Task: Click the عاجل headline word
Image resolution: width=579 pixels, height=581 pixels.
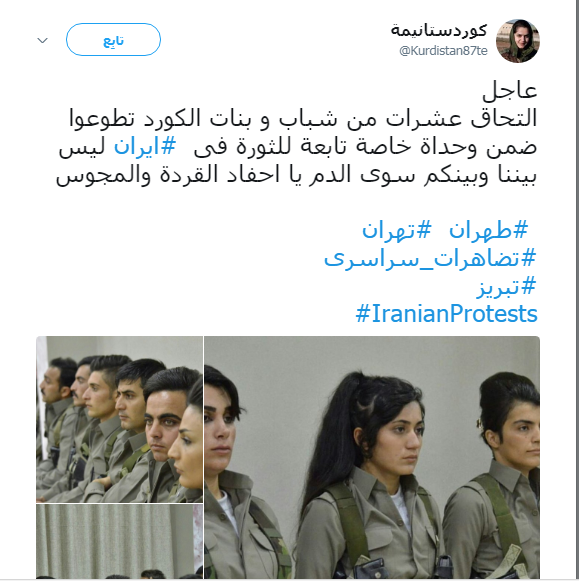Action: click(x=510, y=90)
